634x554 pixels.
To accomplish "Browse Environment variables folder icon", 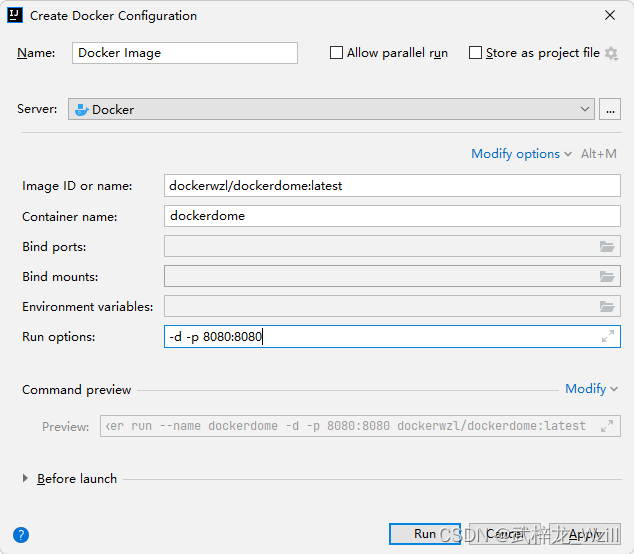I will coord(607,307).
